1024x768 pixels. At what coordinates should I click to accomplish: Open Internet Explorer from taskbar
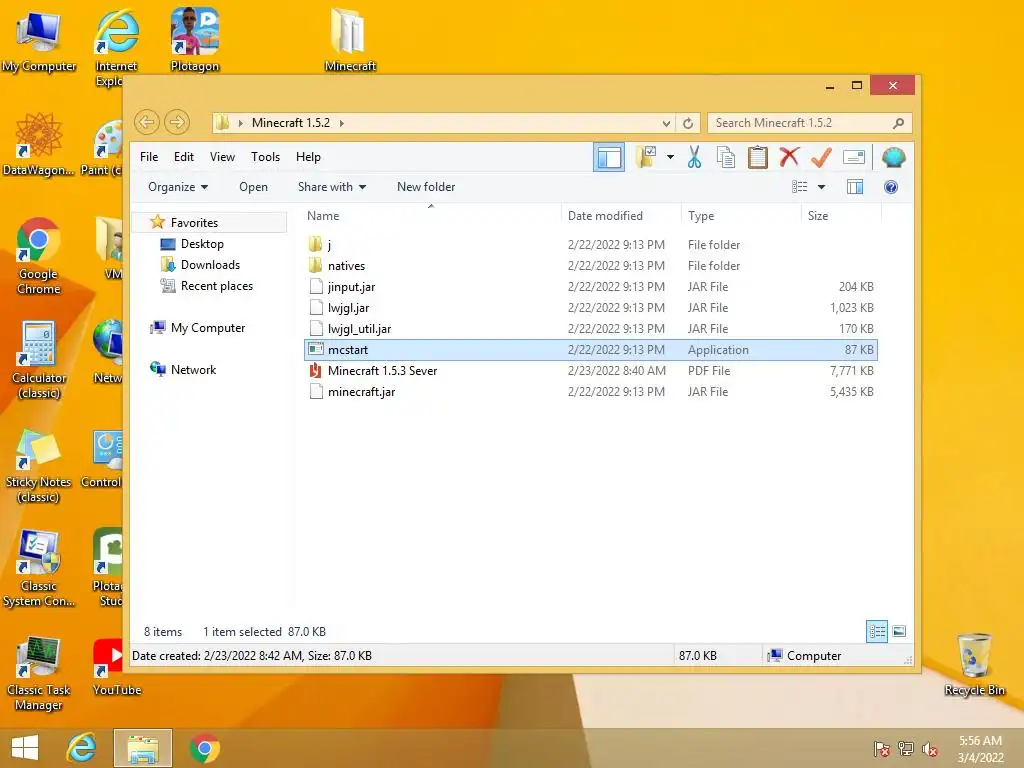coord(82,748)
